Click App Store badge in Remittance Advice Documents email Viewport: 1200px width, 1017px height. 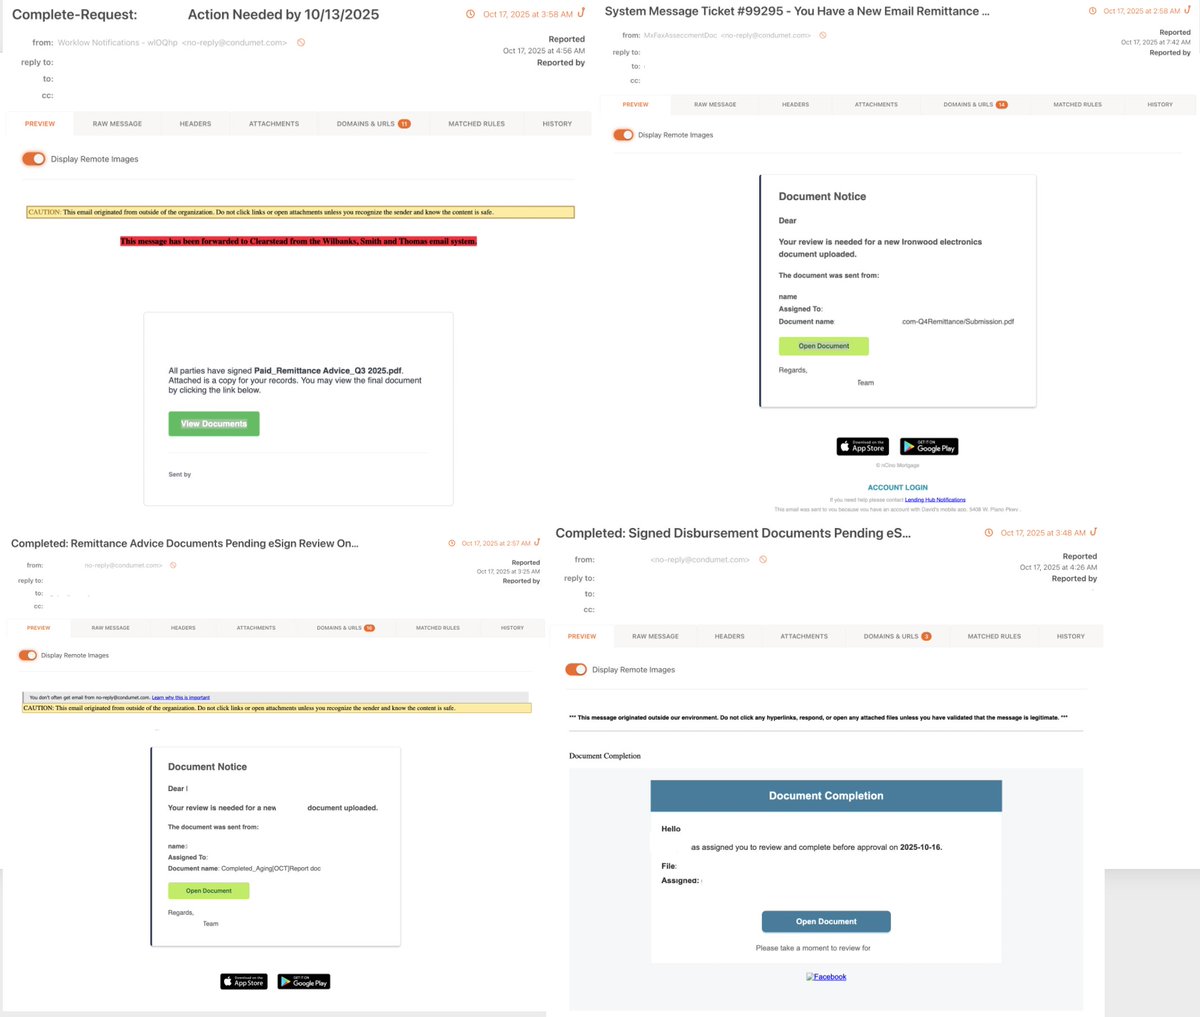tap(244, 982)
